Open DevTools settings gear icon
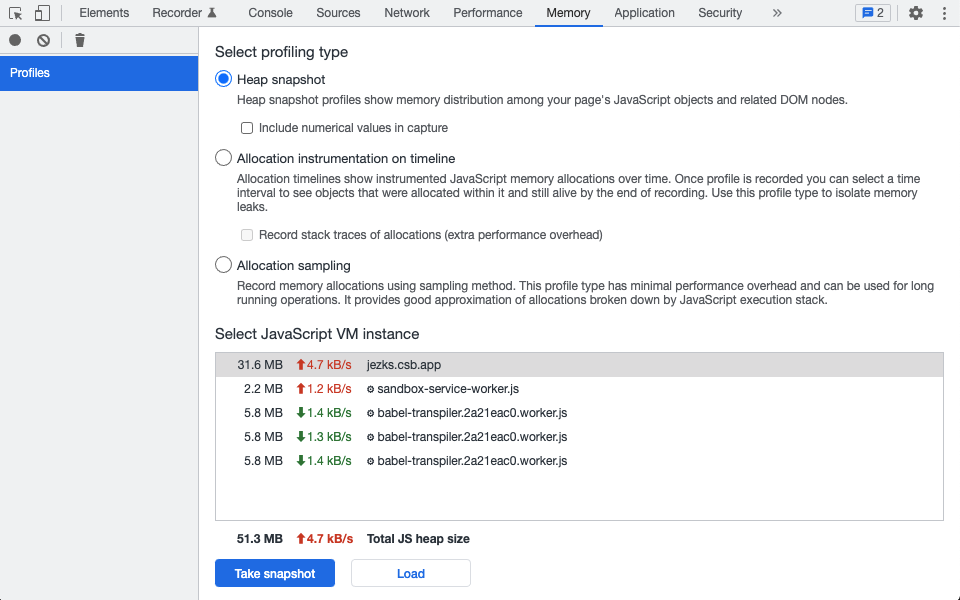The width and height of the screenshot is (960, 600). (x=915, y=13)
